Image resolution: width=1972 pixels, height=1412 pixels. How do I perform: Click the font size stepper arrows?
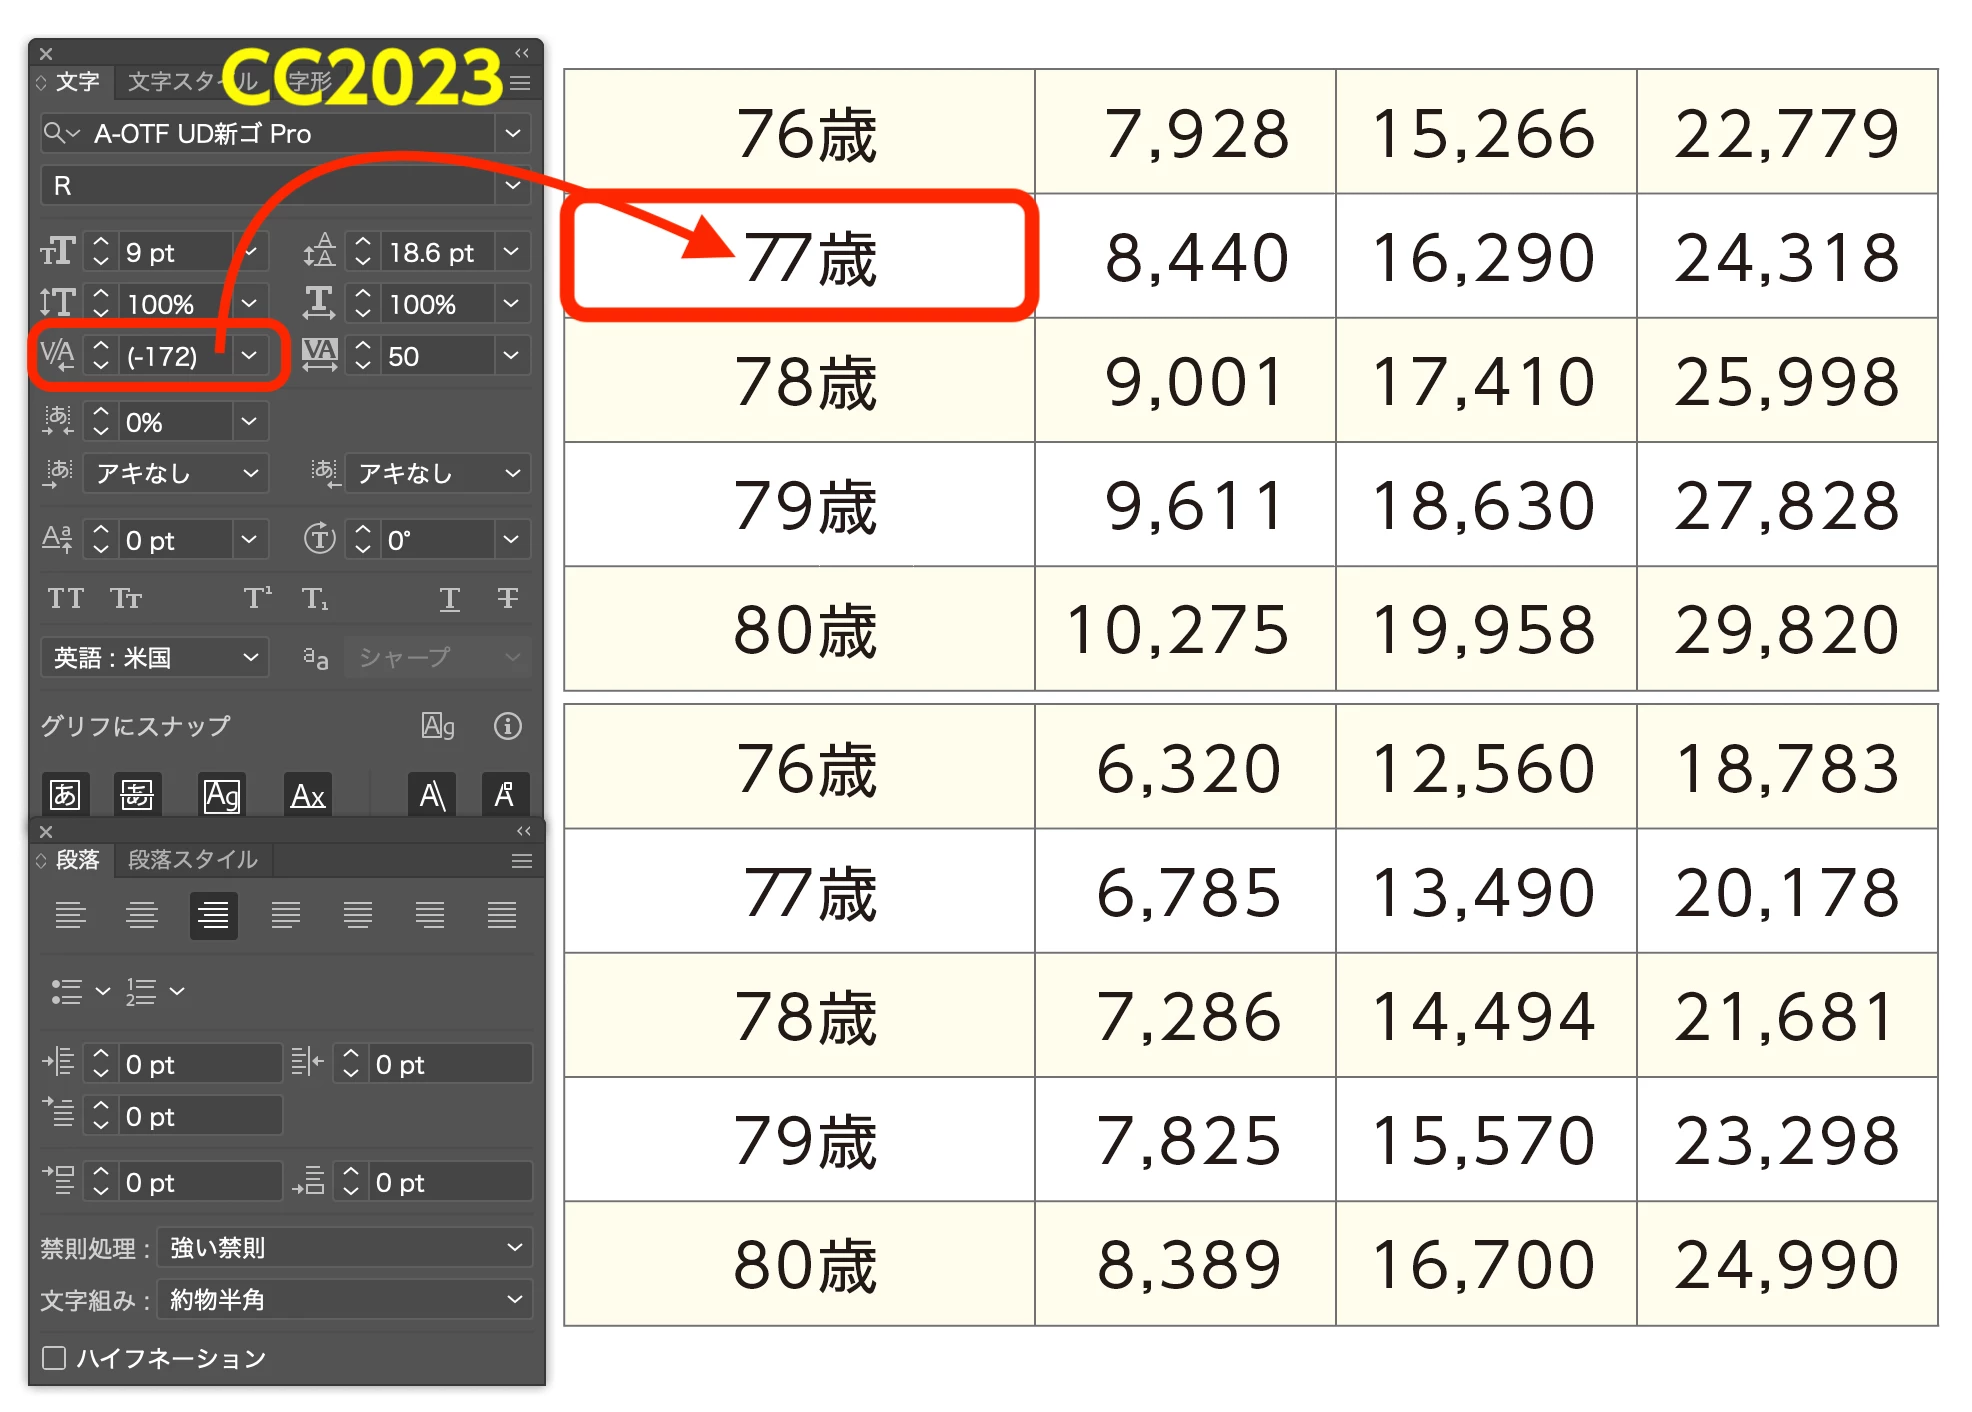(100, 252)
